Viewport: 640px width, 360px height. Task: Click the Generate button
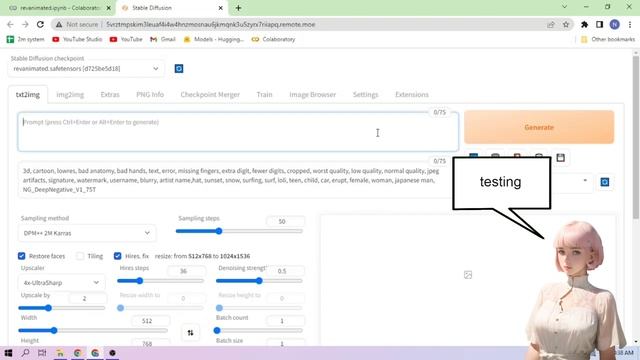tap(539, 127)
